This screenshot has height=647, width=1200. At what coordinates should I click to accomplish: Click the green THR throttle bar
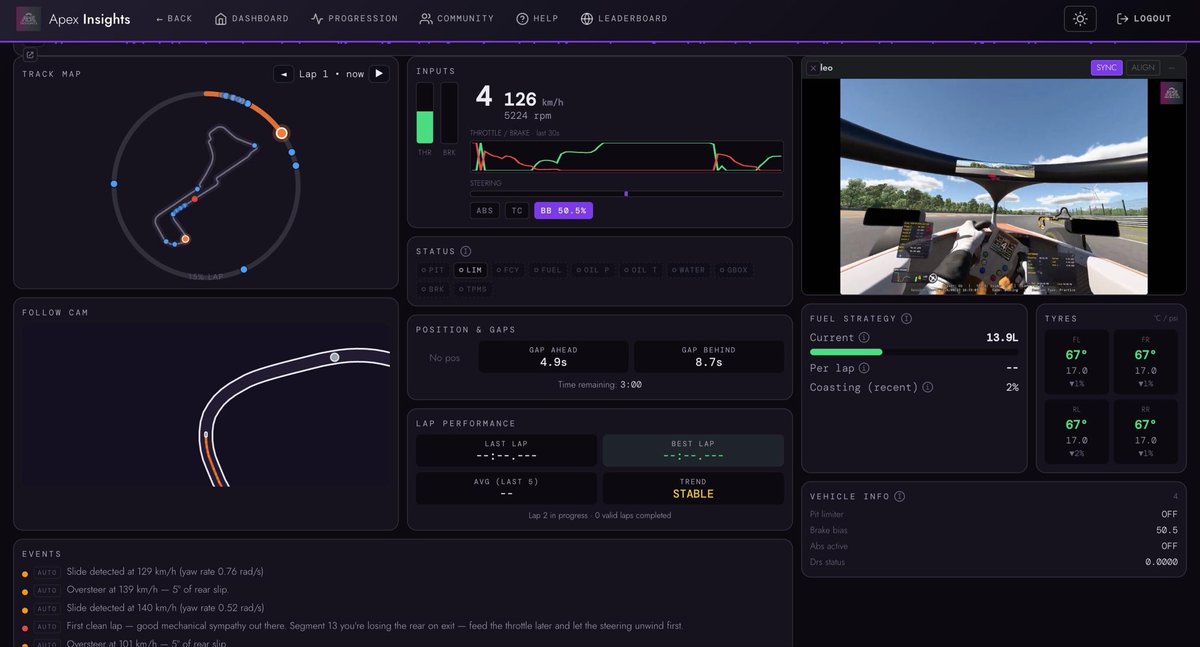(425, 127)
